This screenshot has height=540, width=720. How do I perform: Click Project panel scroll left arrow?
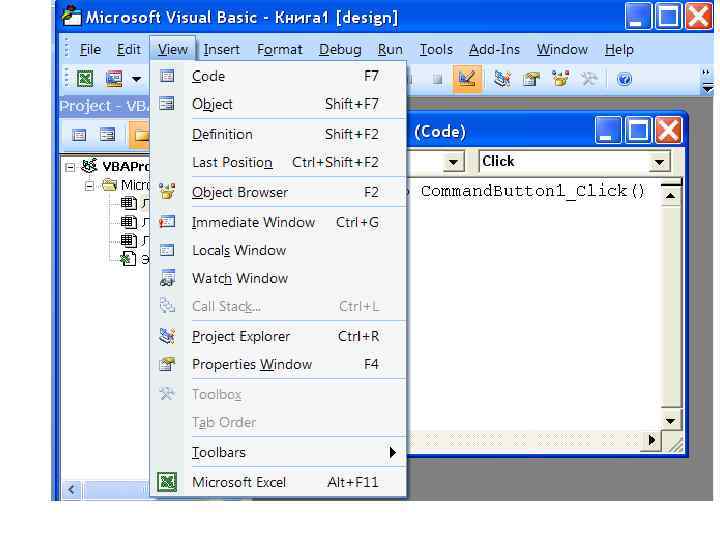tap(71, 489)
